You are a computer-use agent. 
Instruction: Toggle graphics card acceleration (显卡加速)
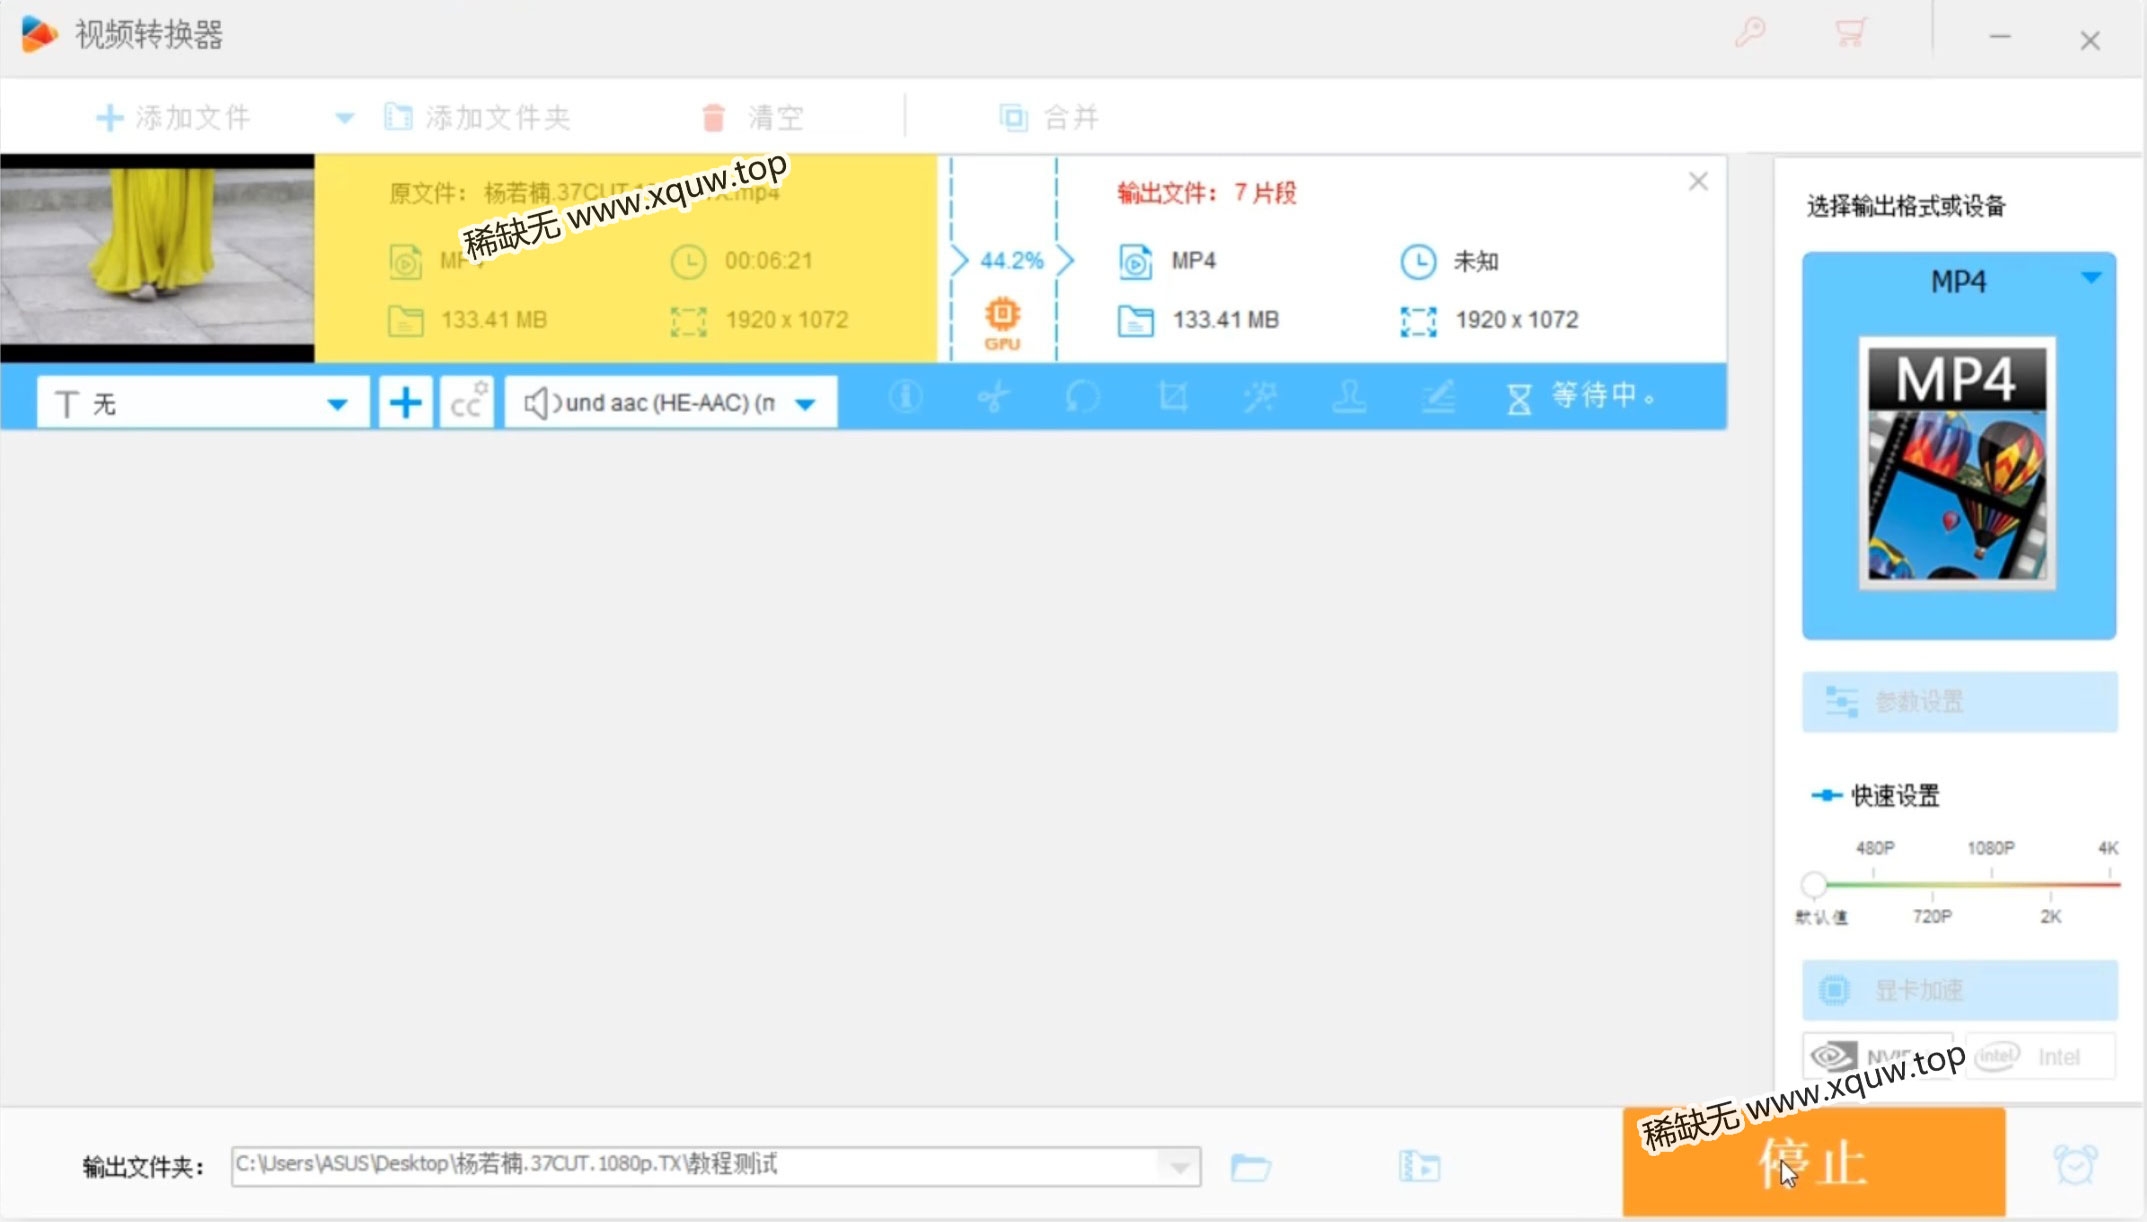(1959, 990)
